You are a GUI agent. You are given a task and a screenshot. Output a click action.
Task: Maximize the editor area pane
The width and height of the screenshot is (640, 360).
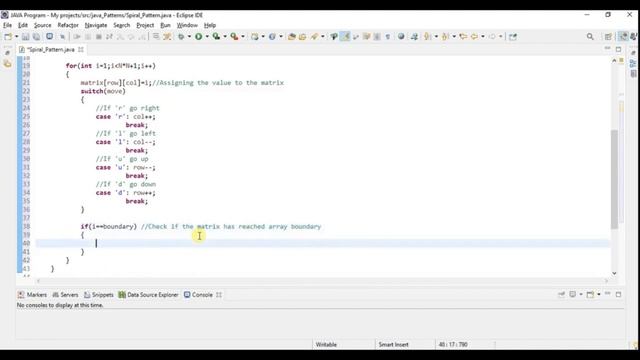coord(618,49)
